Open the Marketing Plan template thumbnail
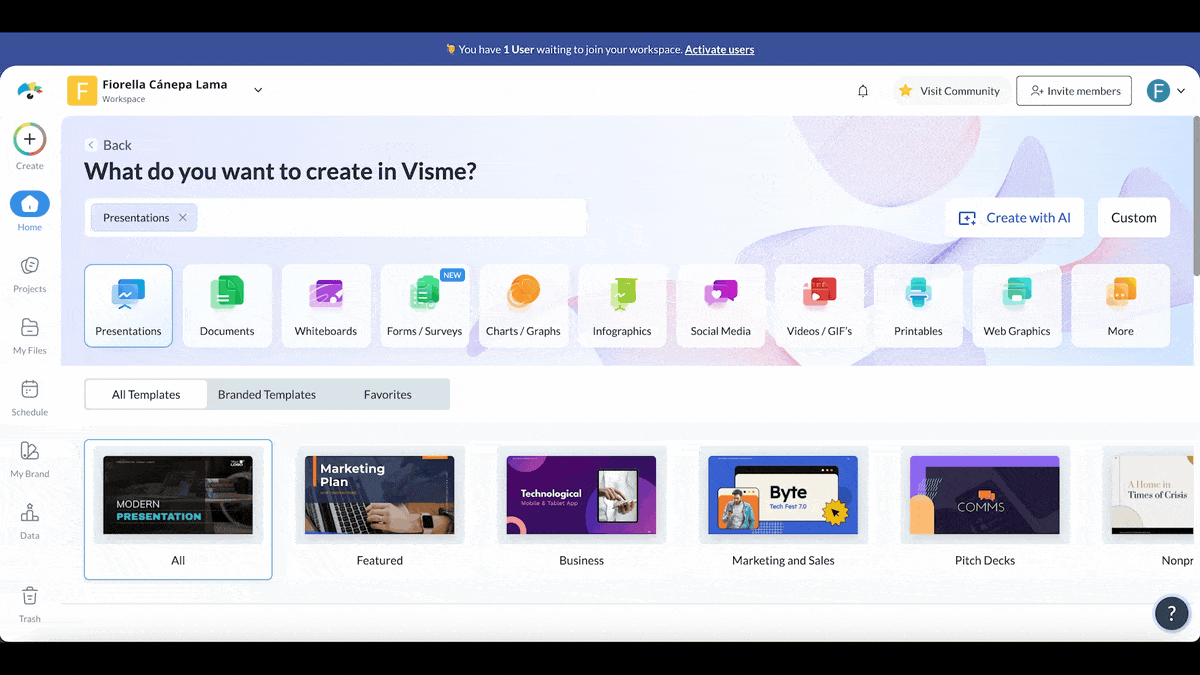The height and width of the screenshot is (675, 1200). pos(379,494)
